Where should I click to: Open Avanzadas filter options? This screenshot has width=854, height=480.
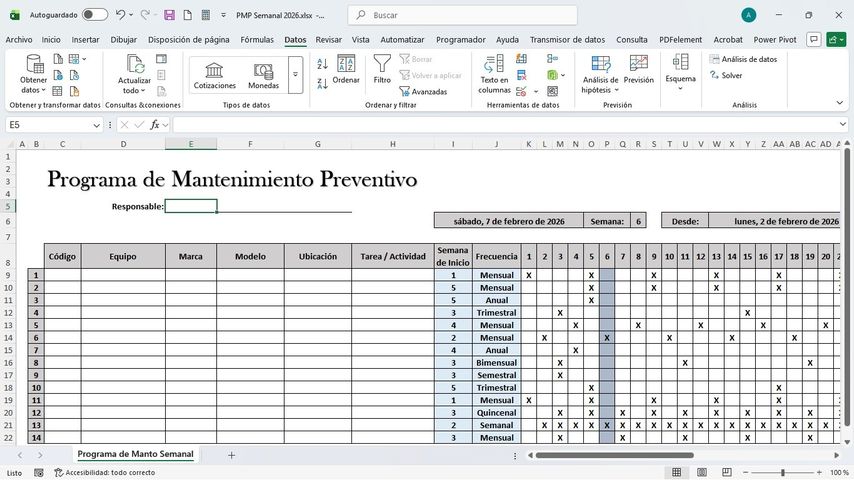pyautogui.click(x=423, y=92)
